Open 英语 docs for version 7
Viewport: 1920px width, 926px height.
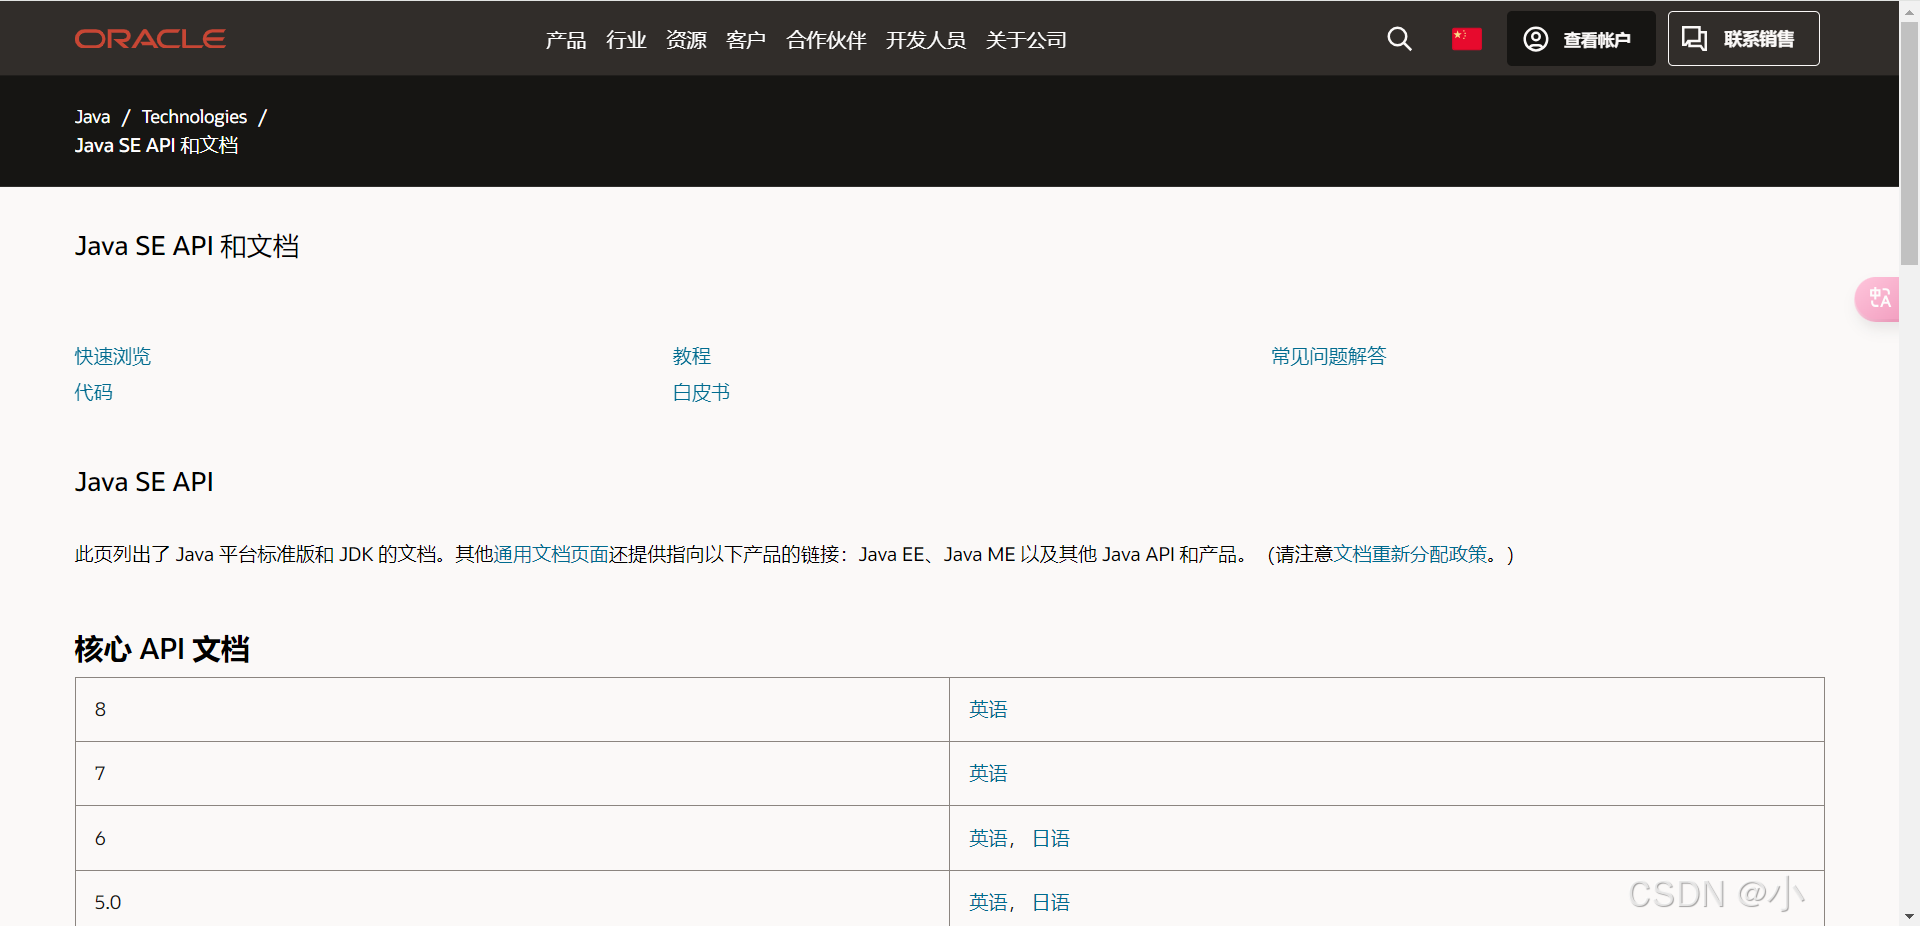(988, 773)
